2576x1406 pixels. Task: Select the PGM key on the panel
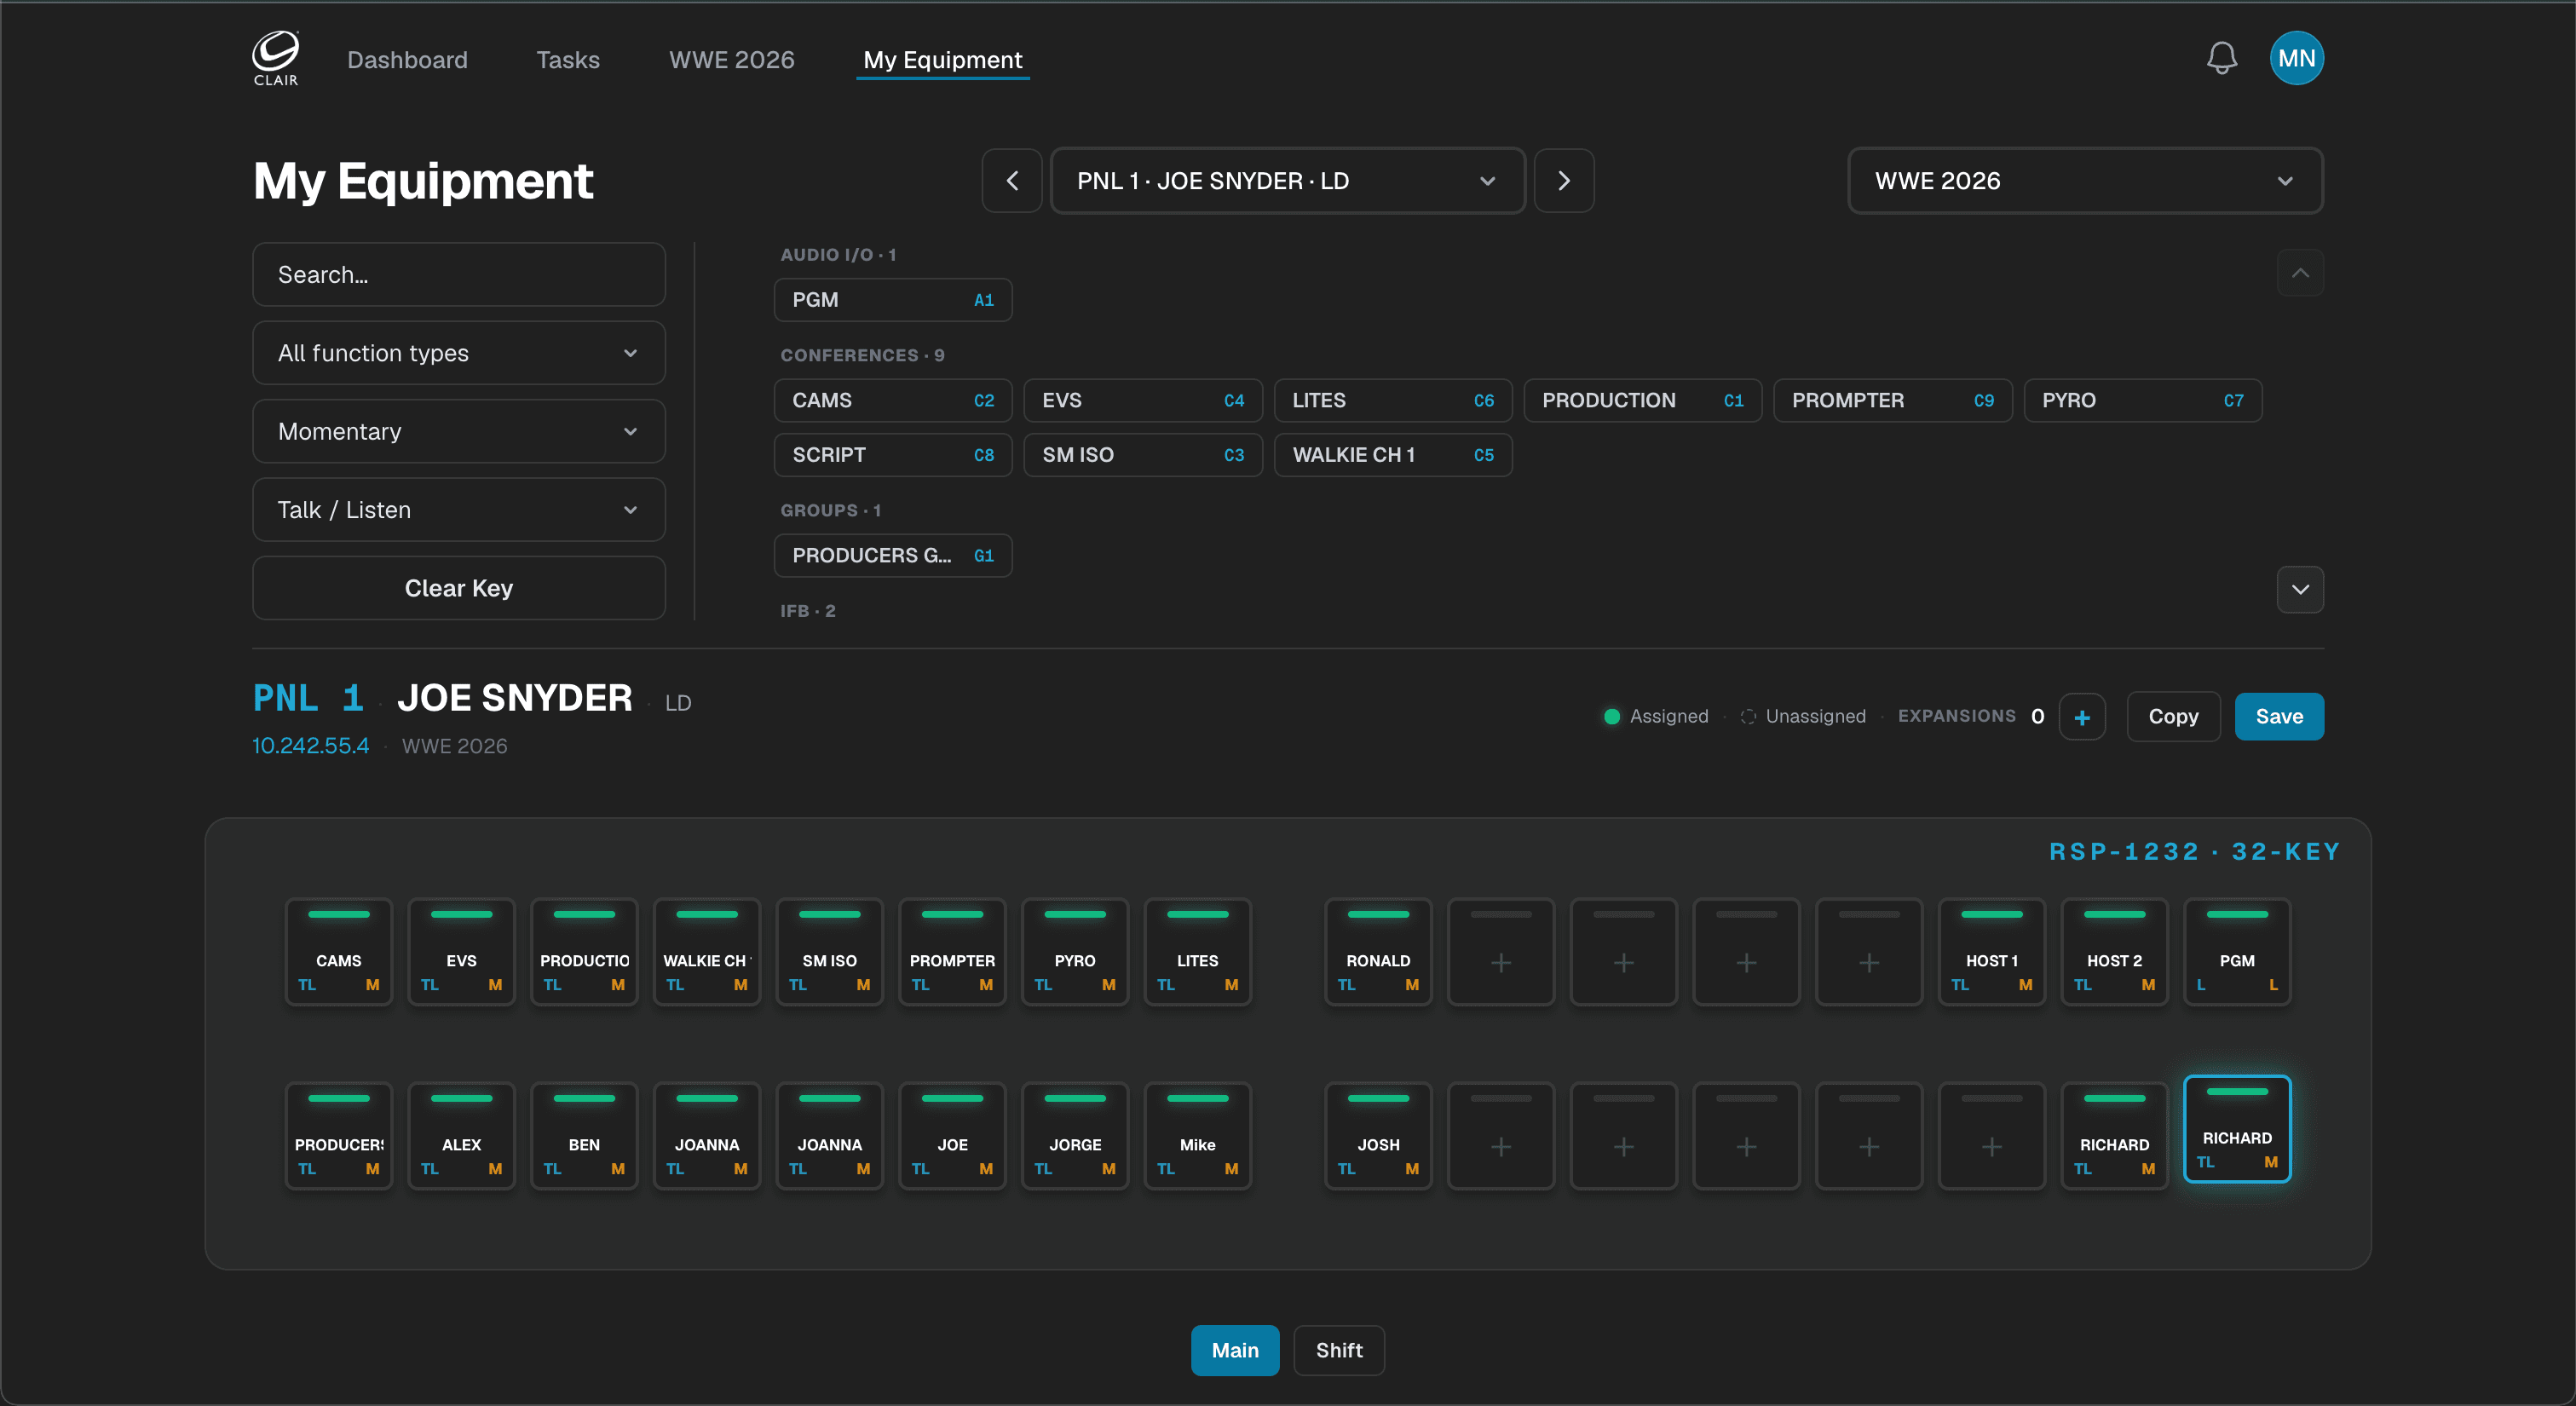2237,952
